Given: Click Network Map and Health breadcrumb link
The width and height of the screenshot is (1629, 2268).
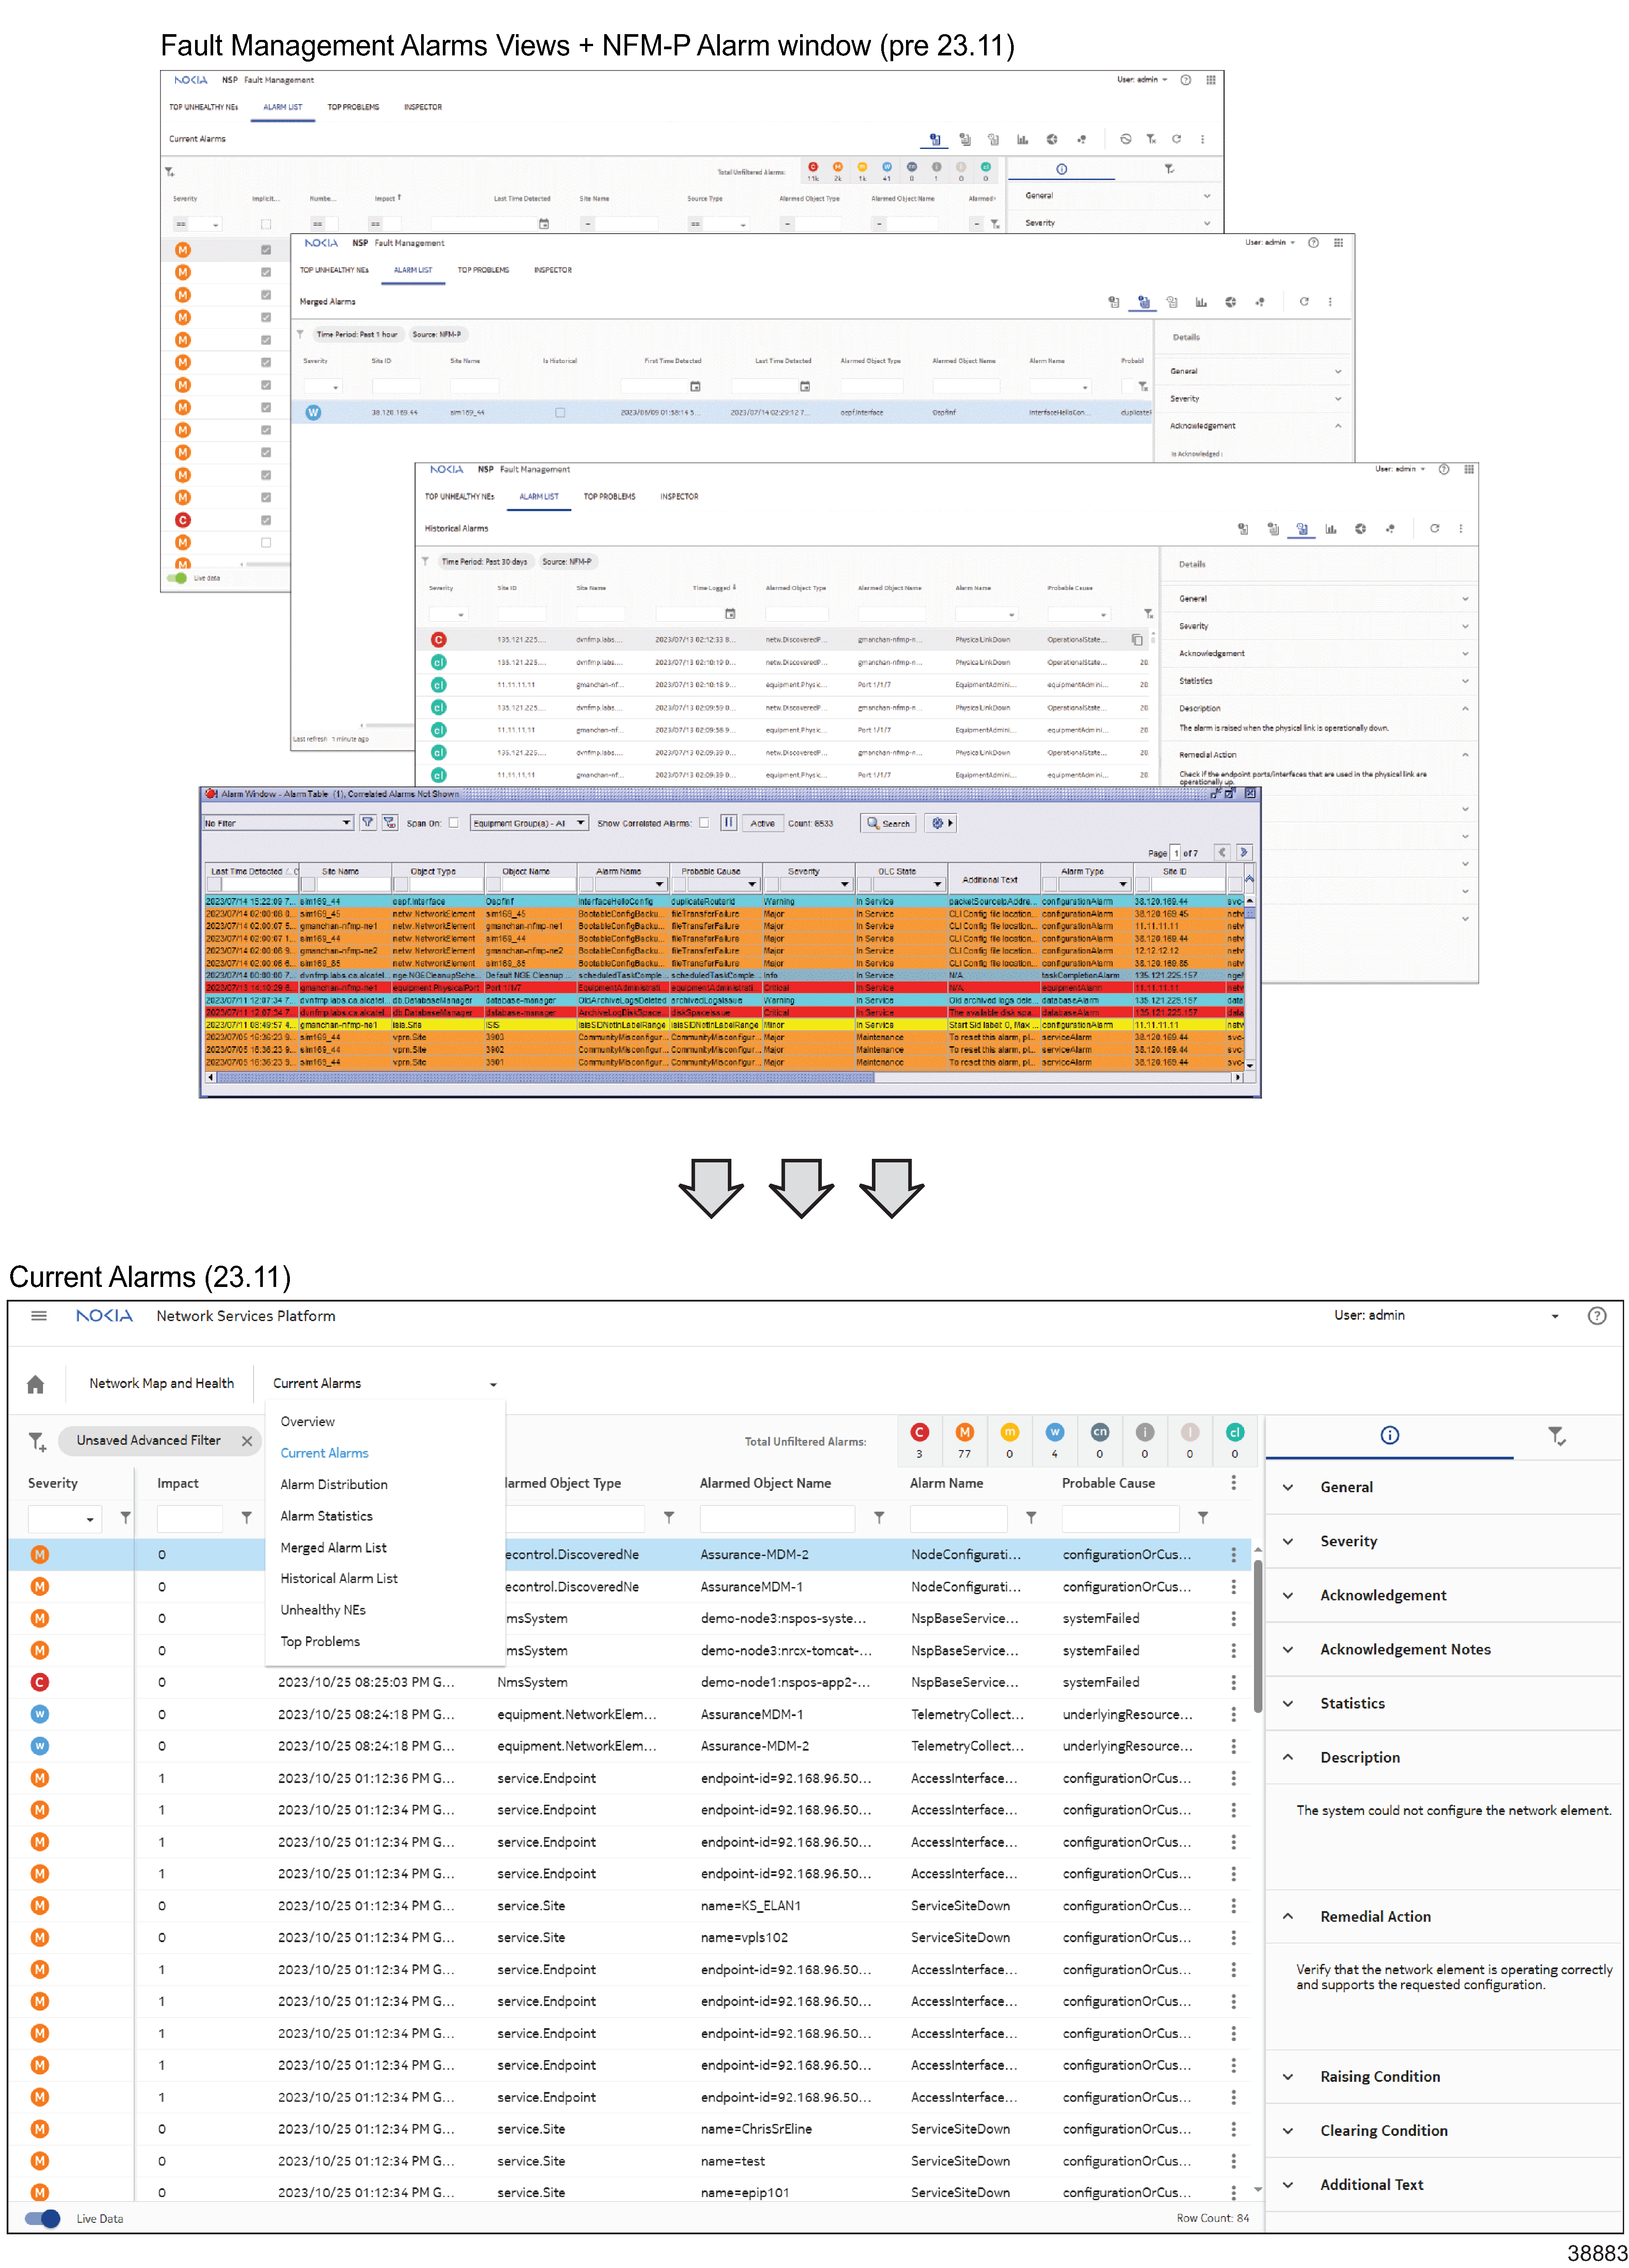Looking at the screenshot, I should pos(161,1384).
